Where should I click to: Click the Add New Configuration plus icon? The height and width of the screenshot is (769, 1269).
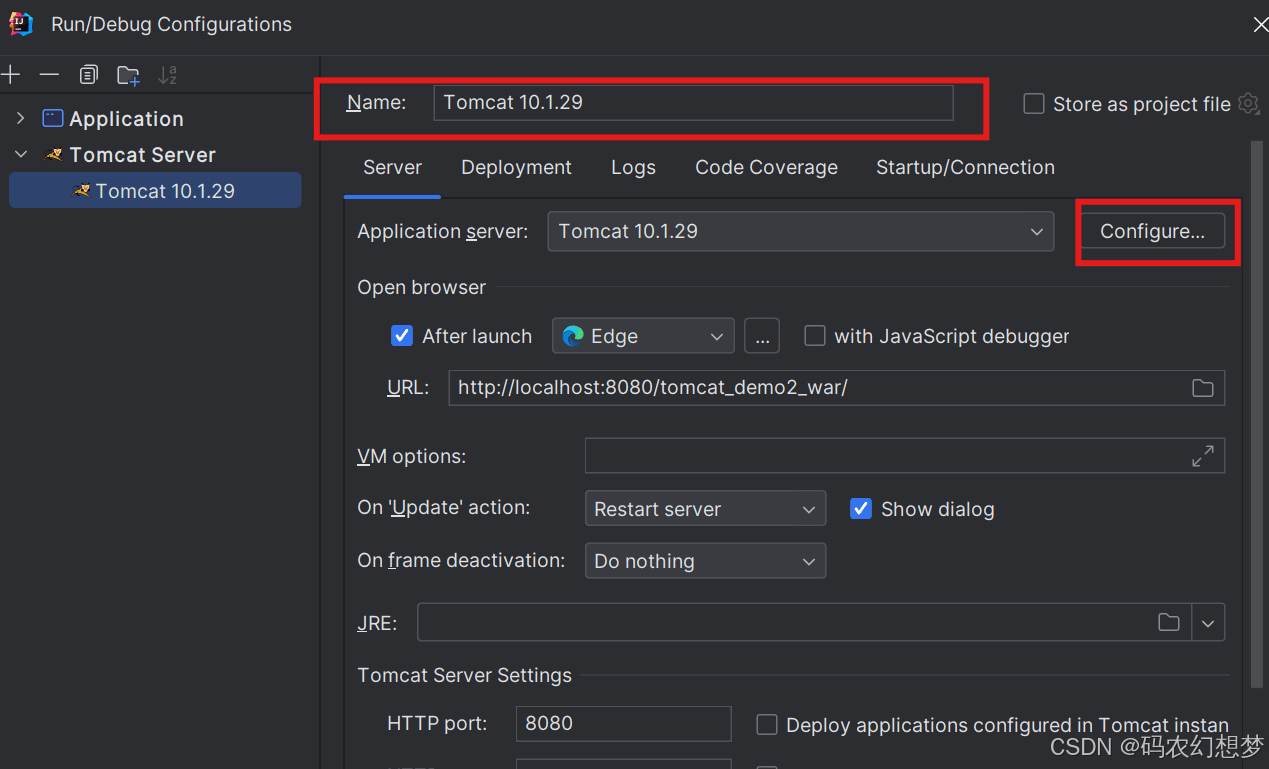(11, 75)
